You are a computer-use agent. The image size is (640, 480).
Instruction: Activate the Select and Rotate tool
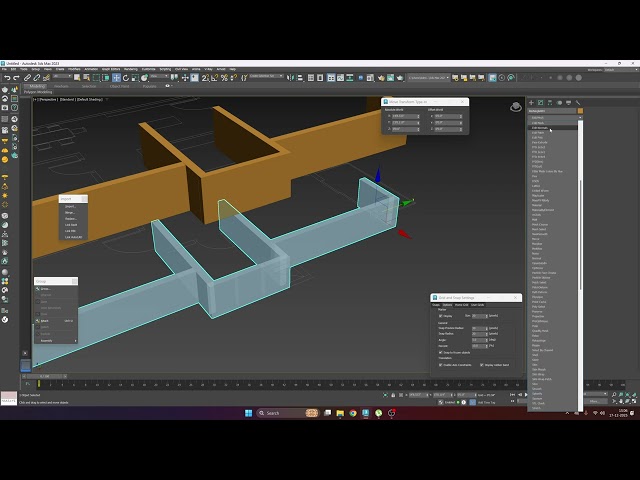pyautogui.click(x=126, y=78)
